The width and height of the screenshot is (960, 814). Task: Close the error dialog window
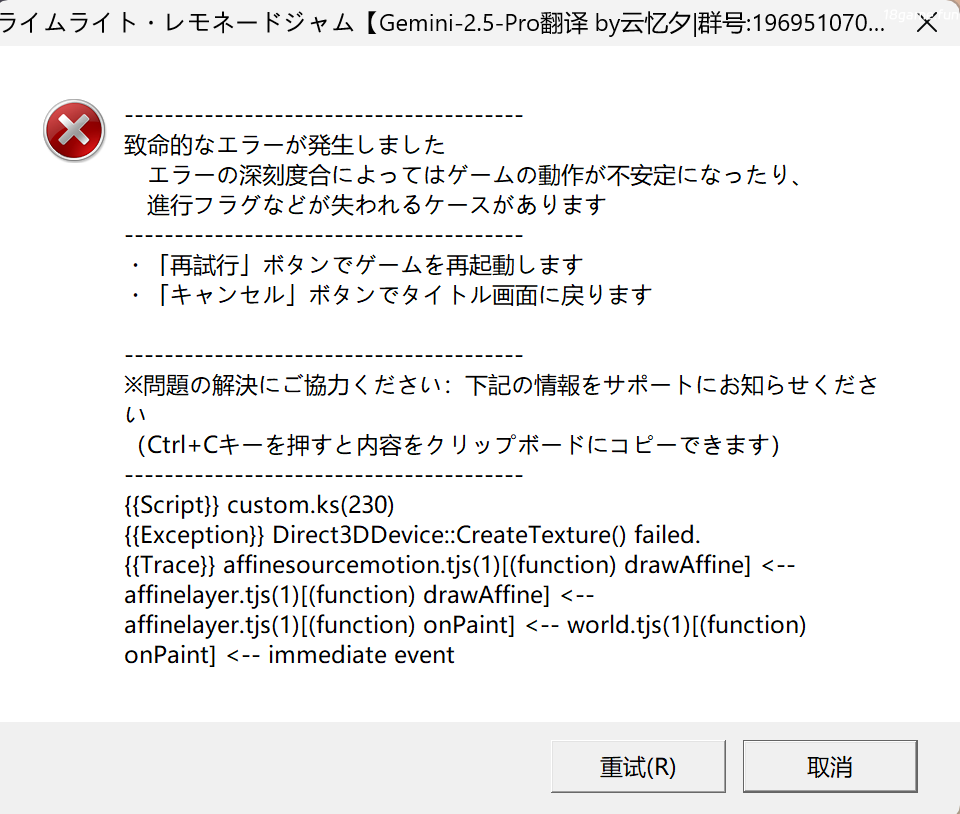[926, 25]
